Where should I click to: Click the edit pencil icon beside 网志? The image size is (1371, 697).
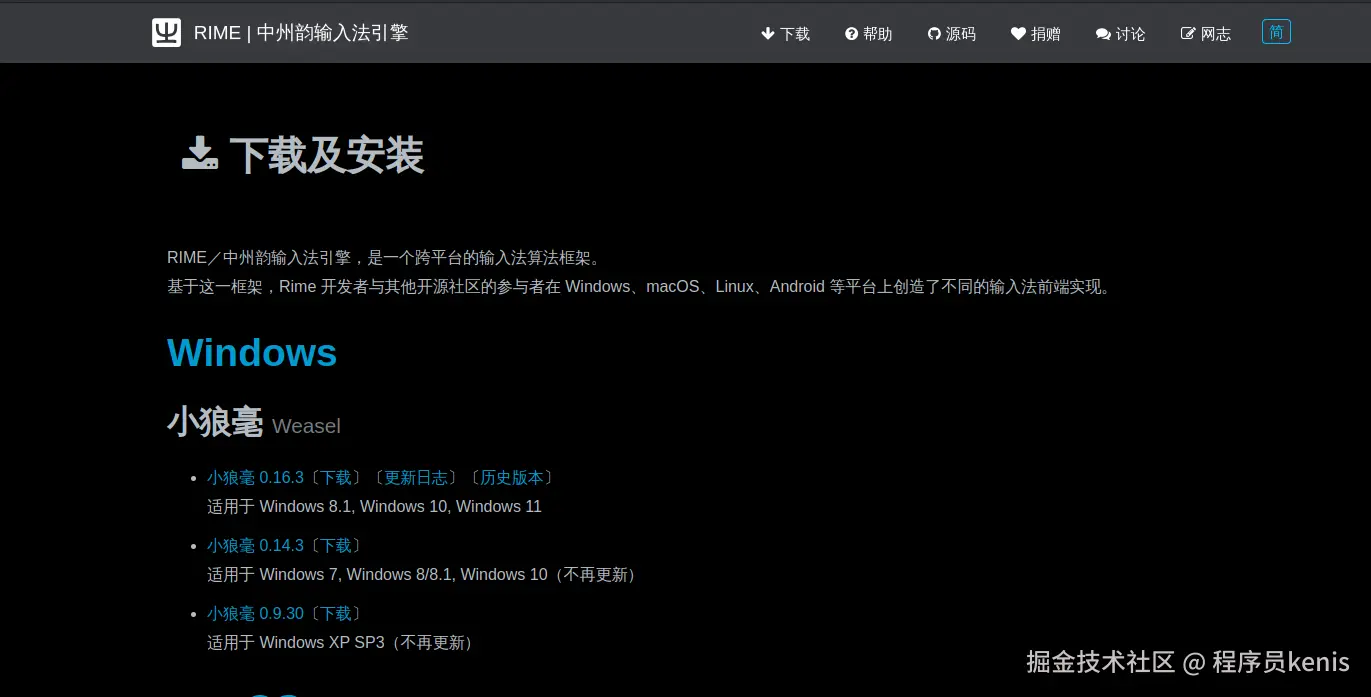[1188, 34]
